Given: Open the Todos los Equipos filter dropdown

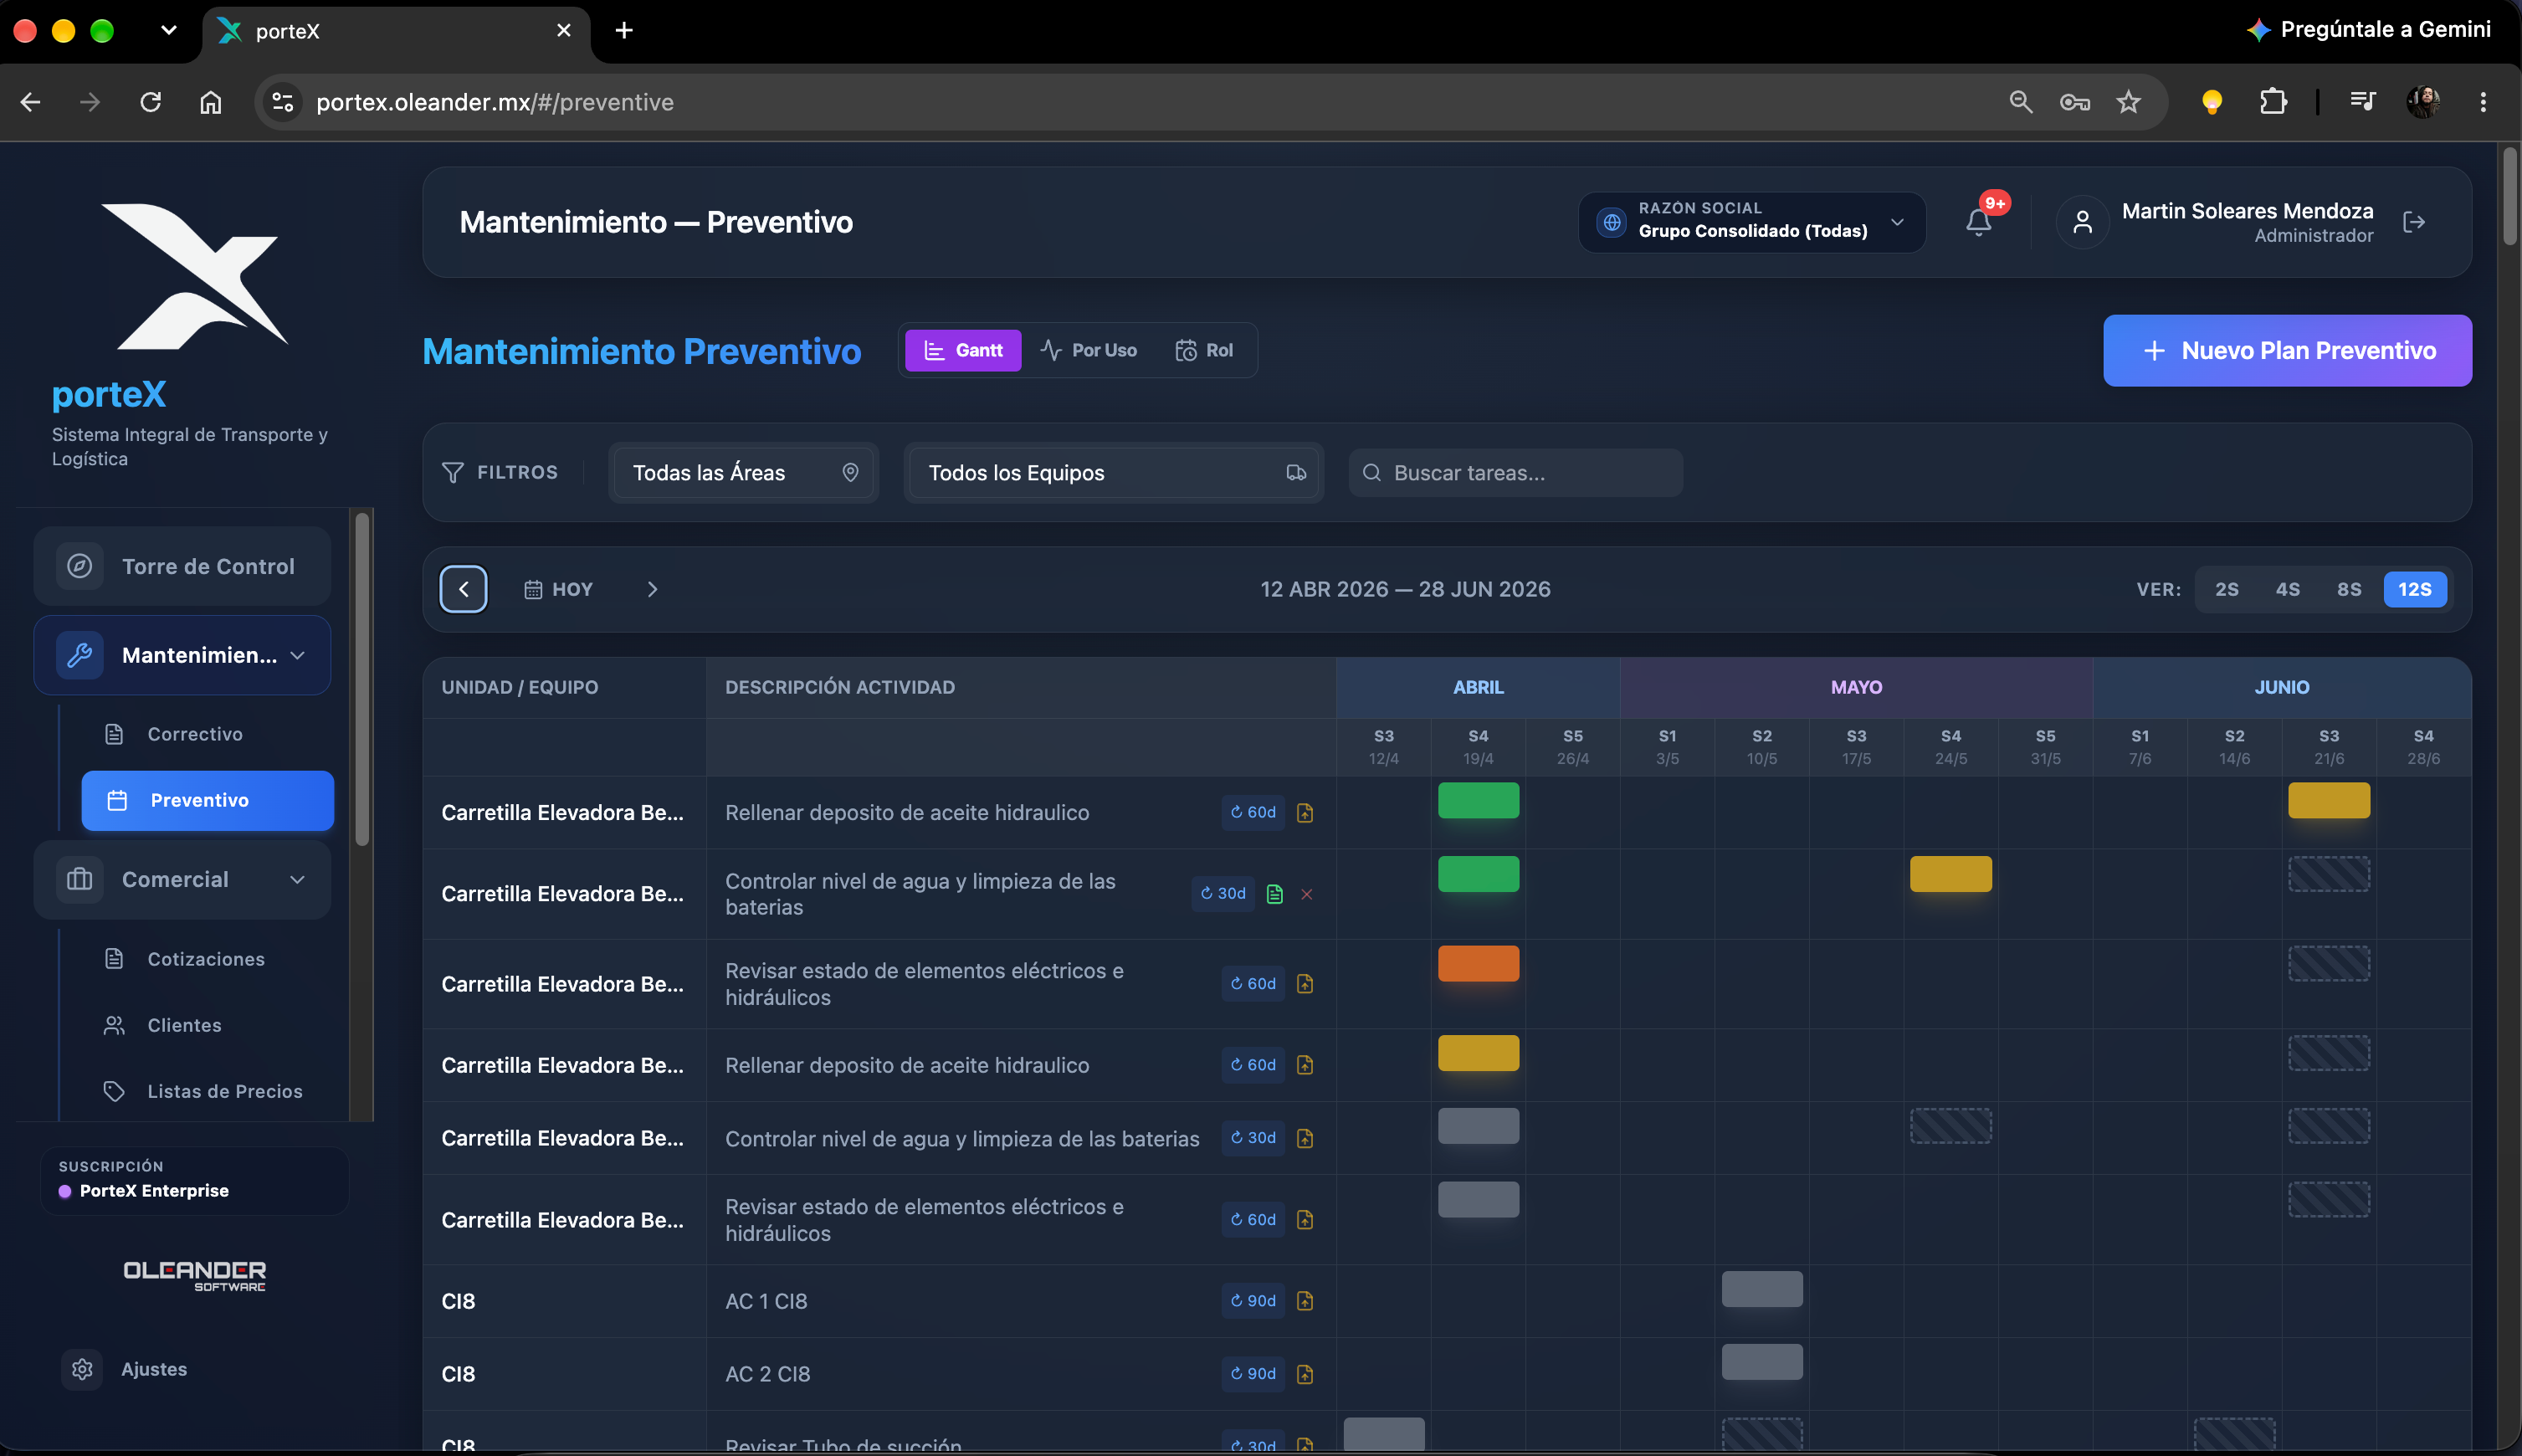Looking at the screenshot, I should [x=1114, y=473].
